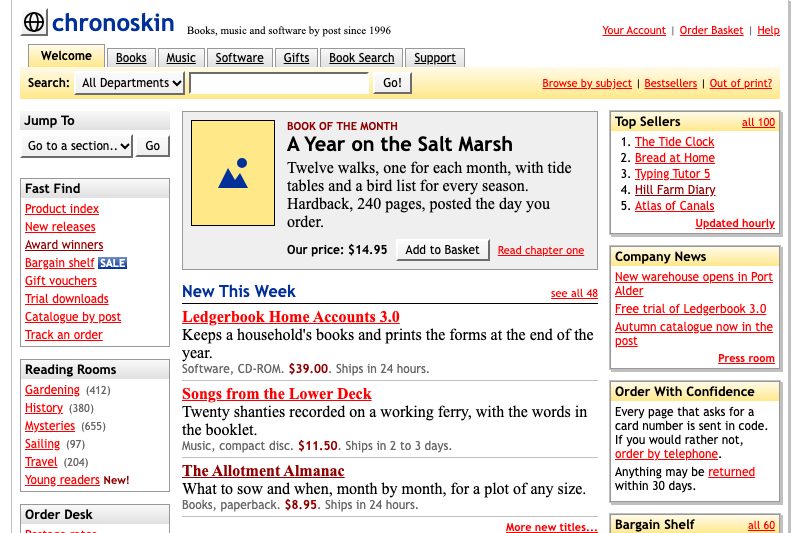Open the Go to a section dropdown
Viewport: 800px width, 533px height.
tap(77, 146)
